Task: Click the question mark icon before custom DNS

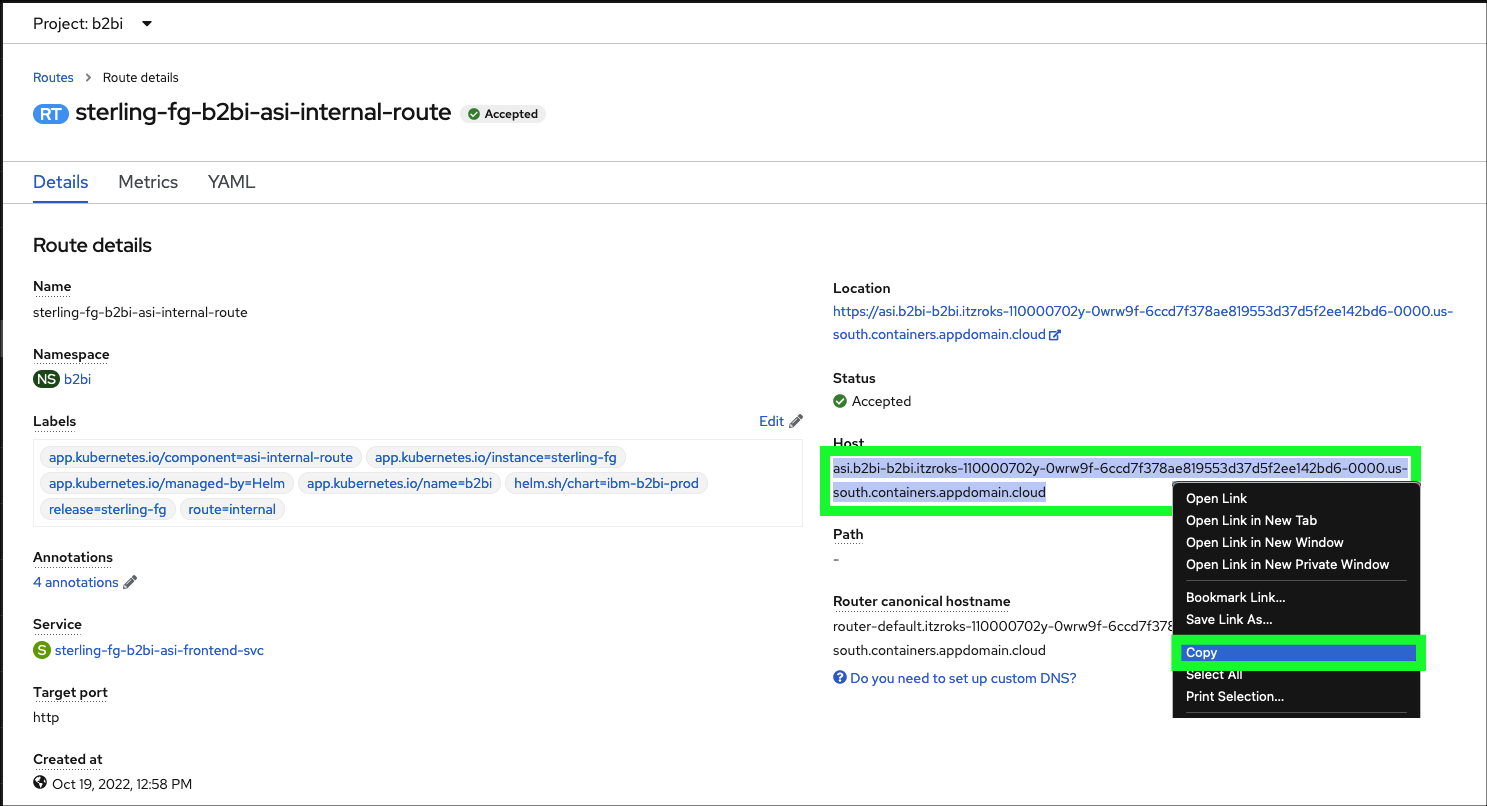Action: coord(840,678)
